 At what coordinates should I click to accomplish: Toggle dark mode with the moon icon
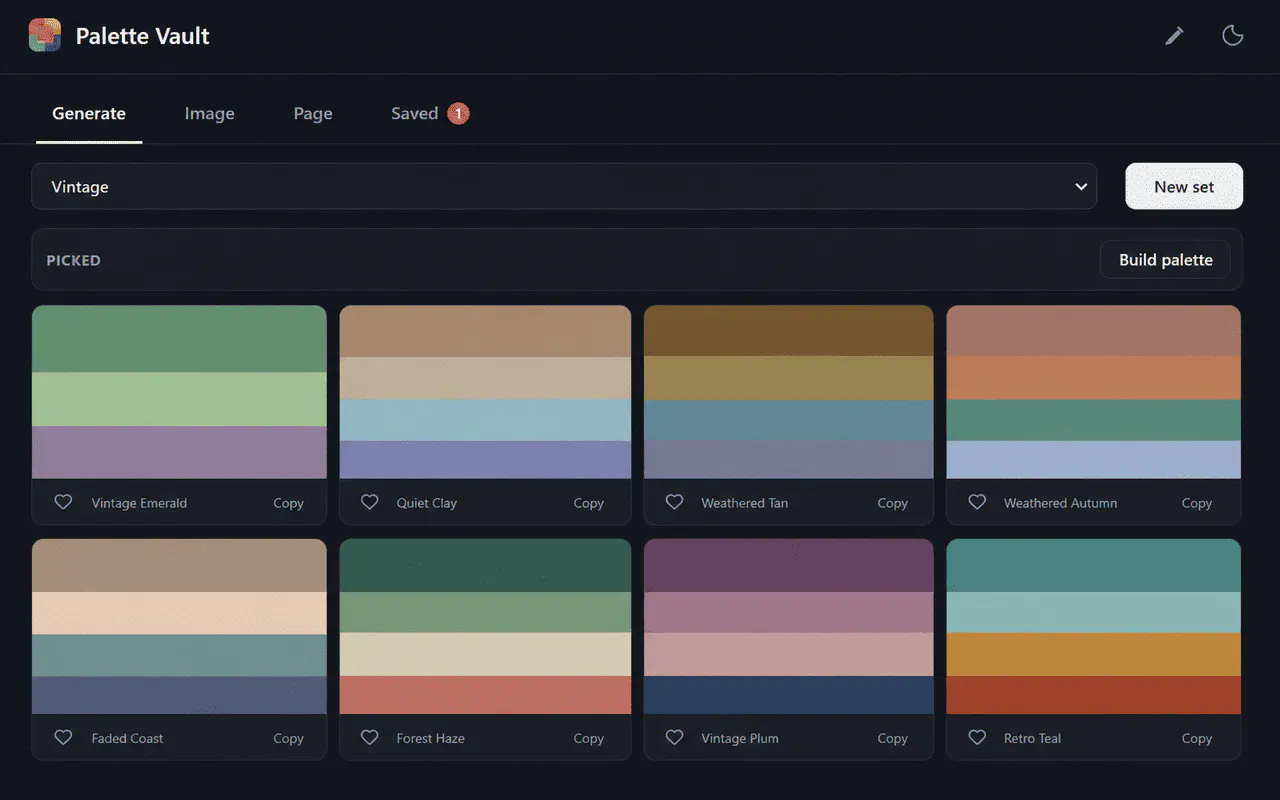click(1233, 36)
